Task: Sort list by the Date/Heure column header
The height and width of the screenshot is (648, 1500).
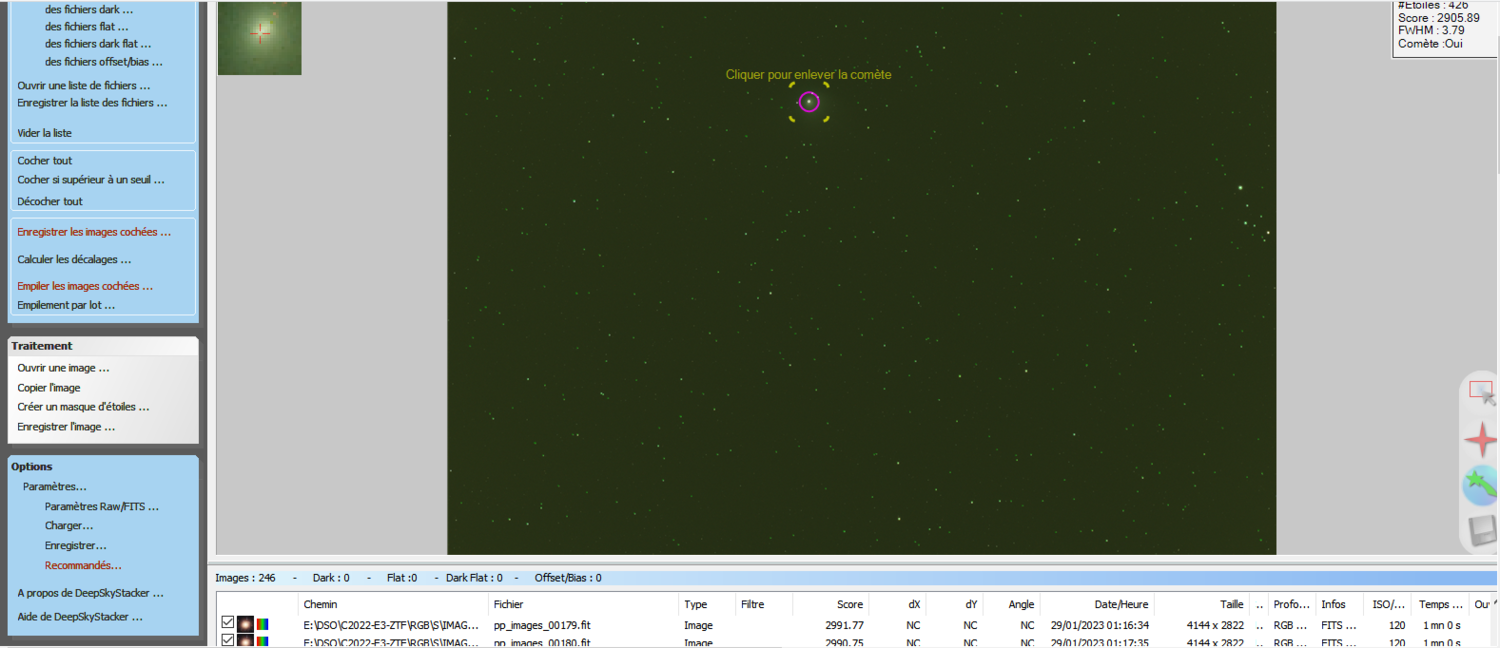Action: [x=1097, y=604]
